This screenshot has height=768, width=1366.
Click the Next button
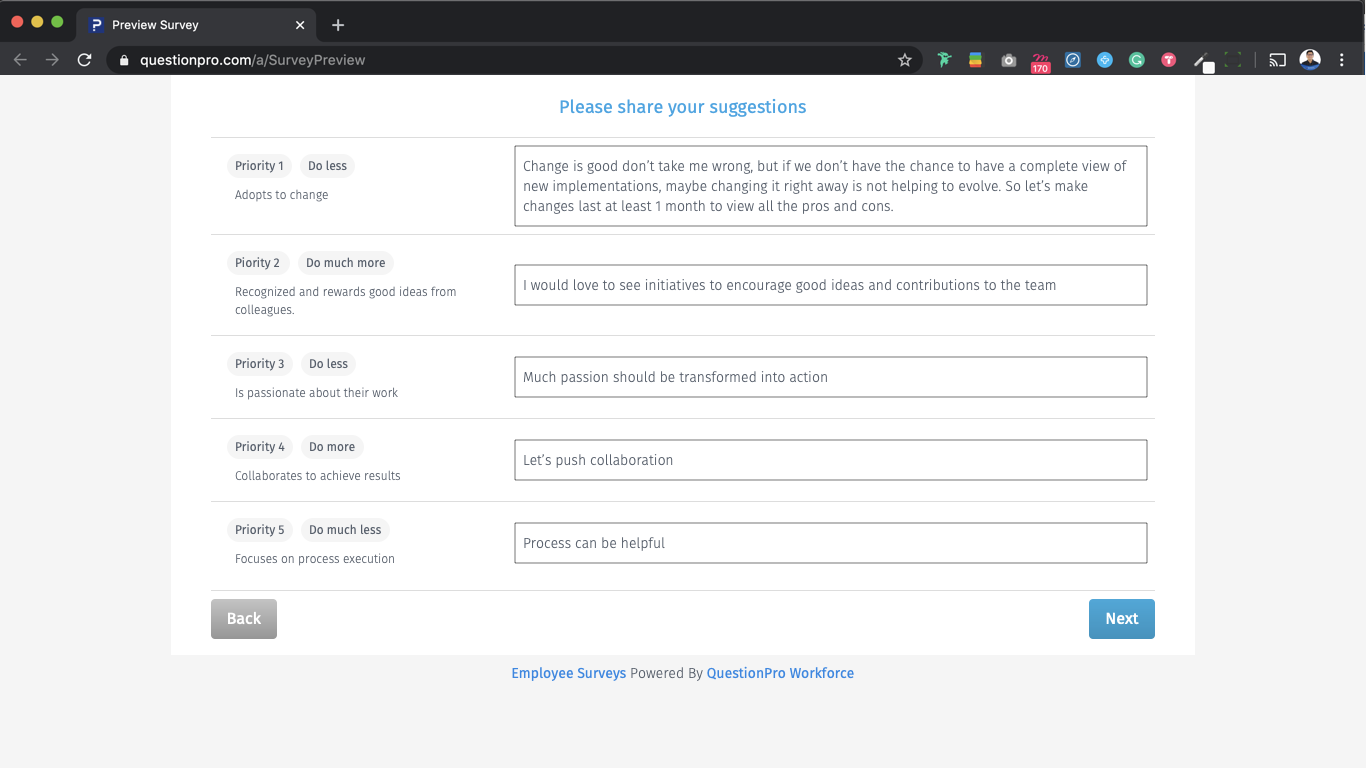click(x=1121, y=618)
